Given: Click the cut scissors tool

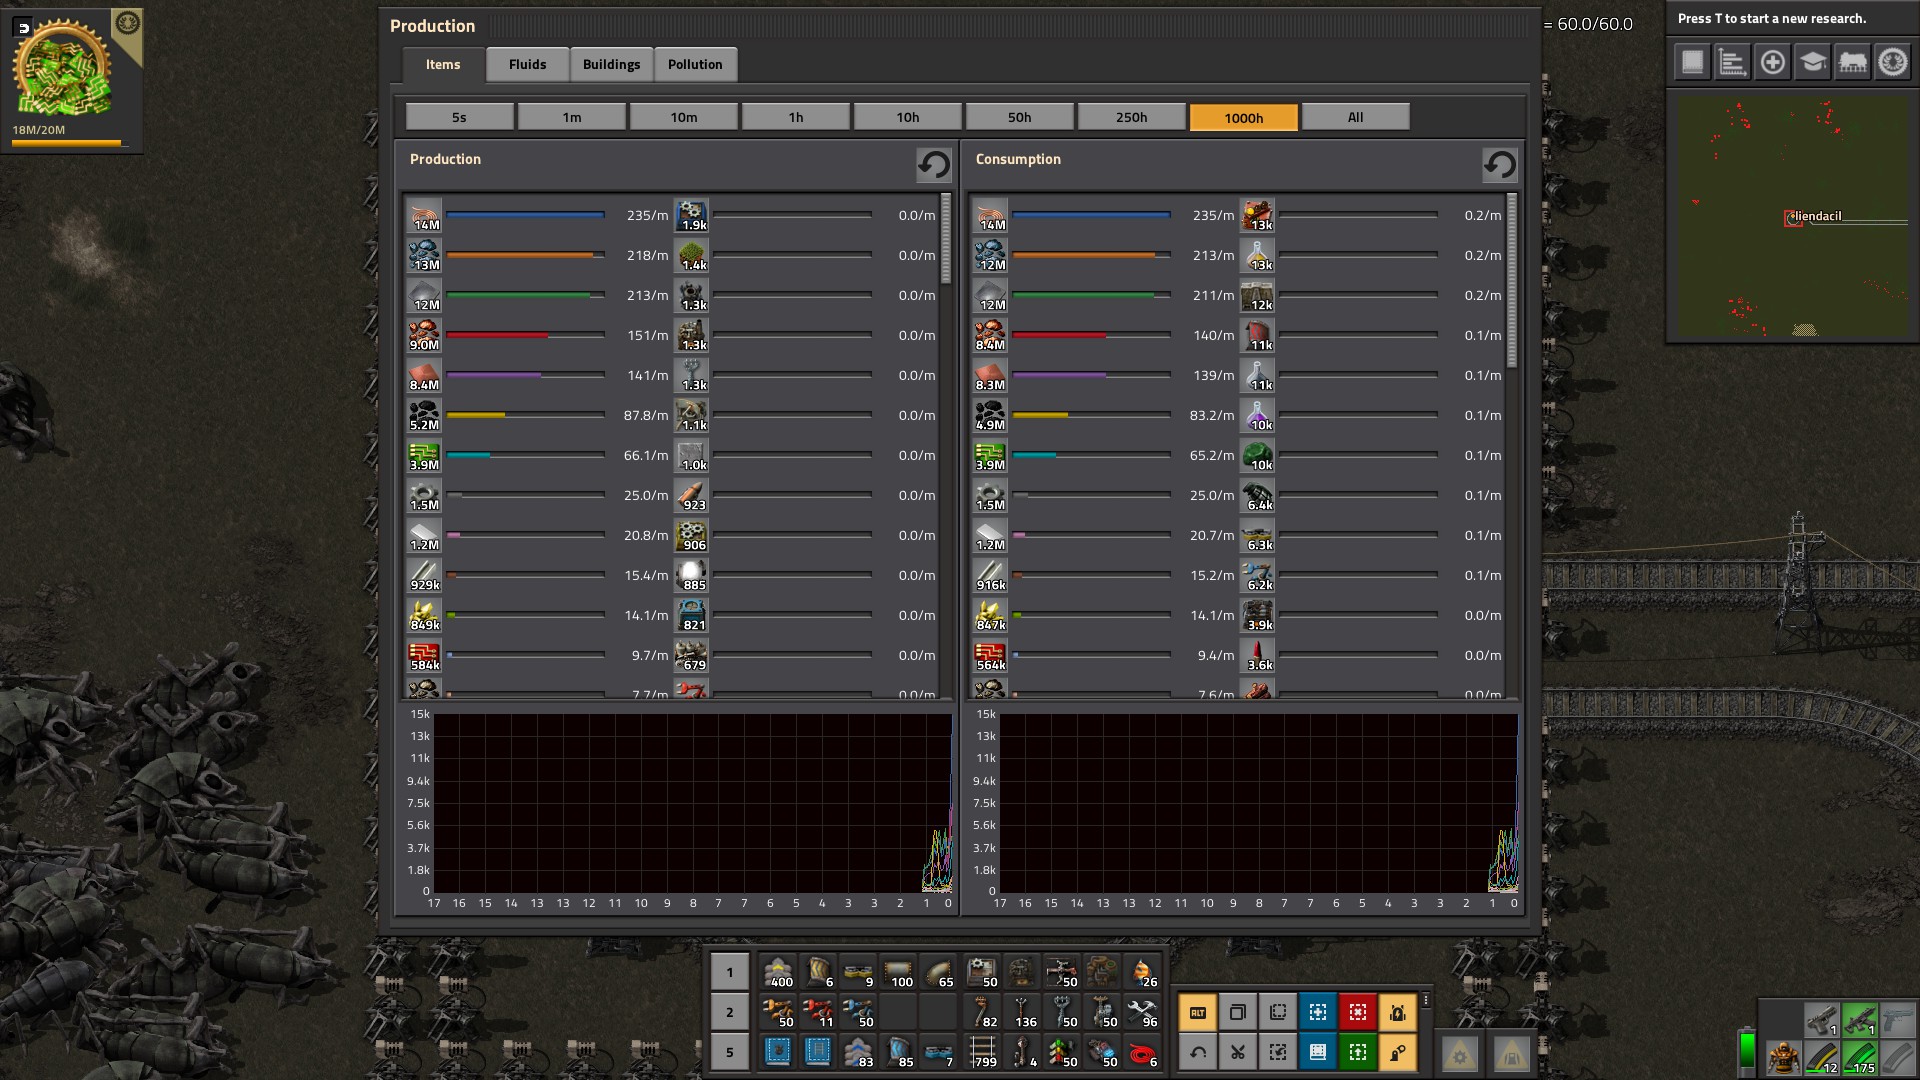Looking at the screenshot, I should point(1237,1052).
